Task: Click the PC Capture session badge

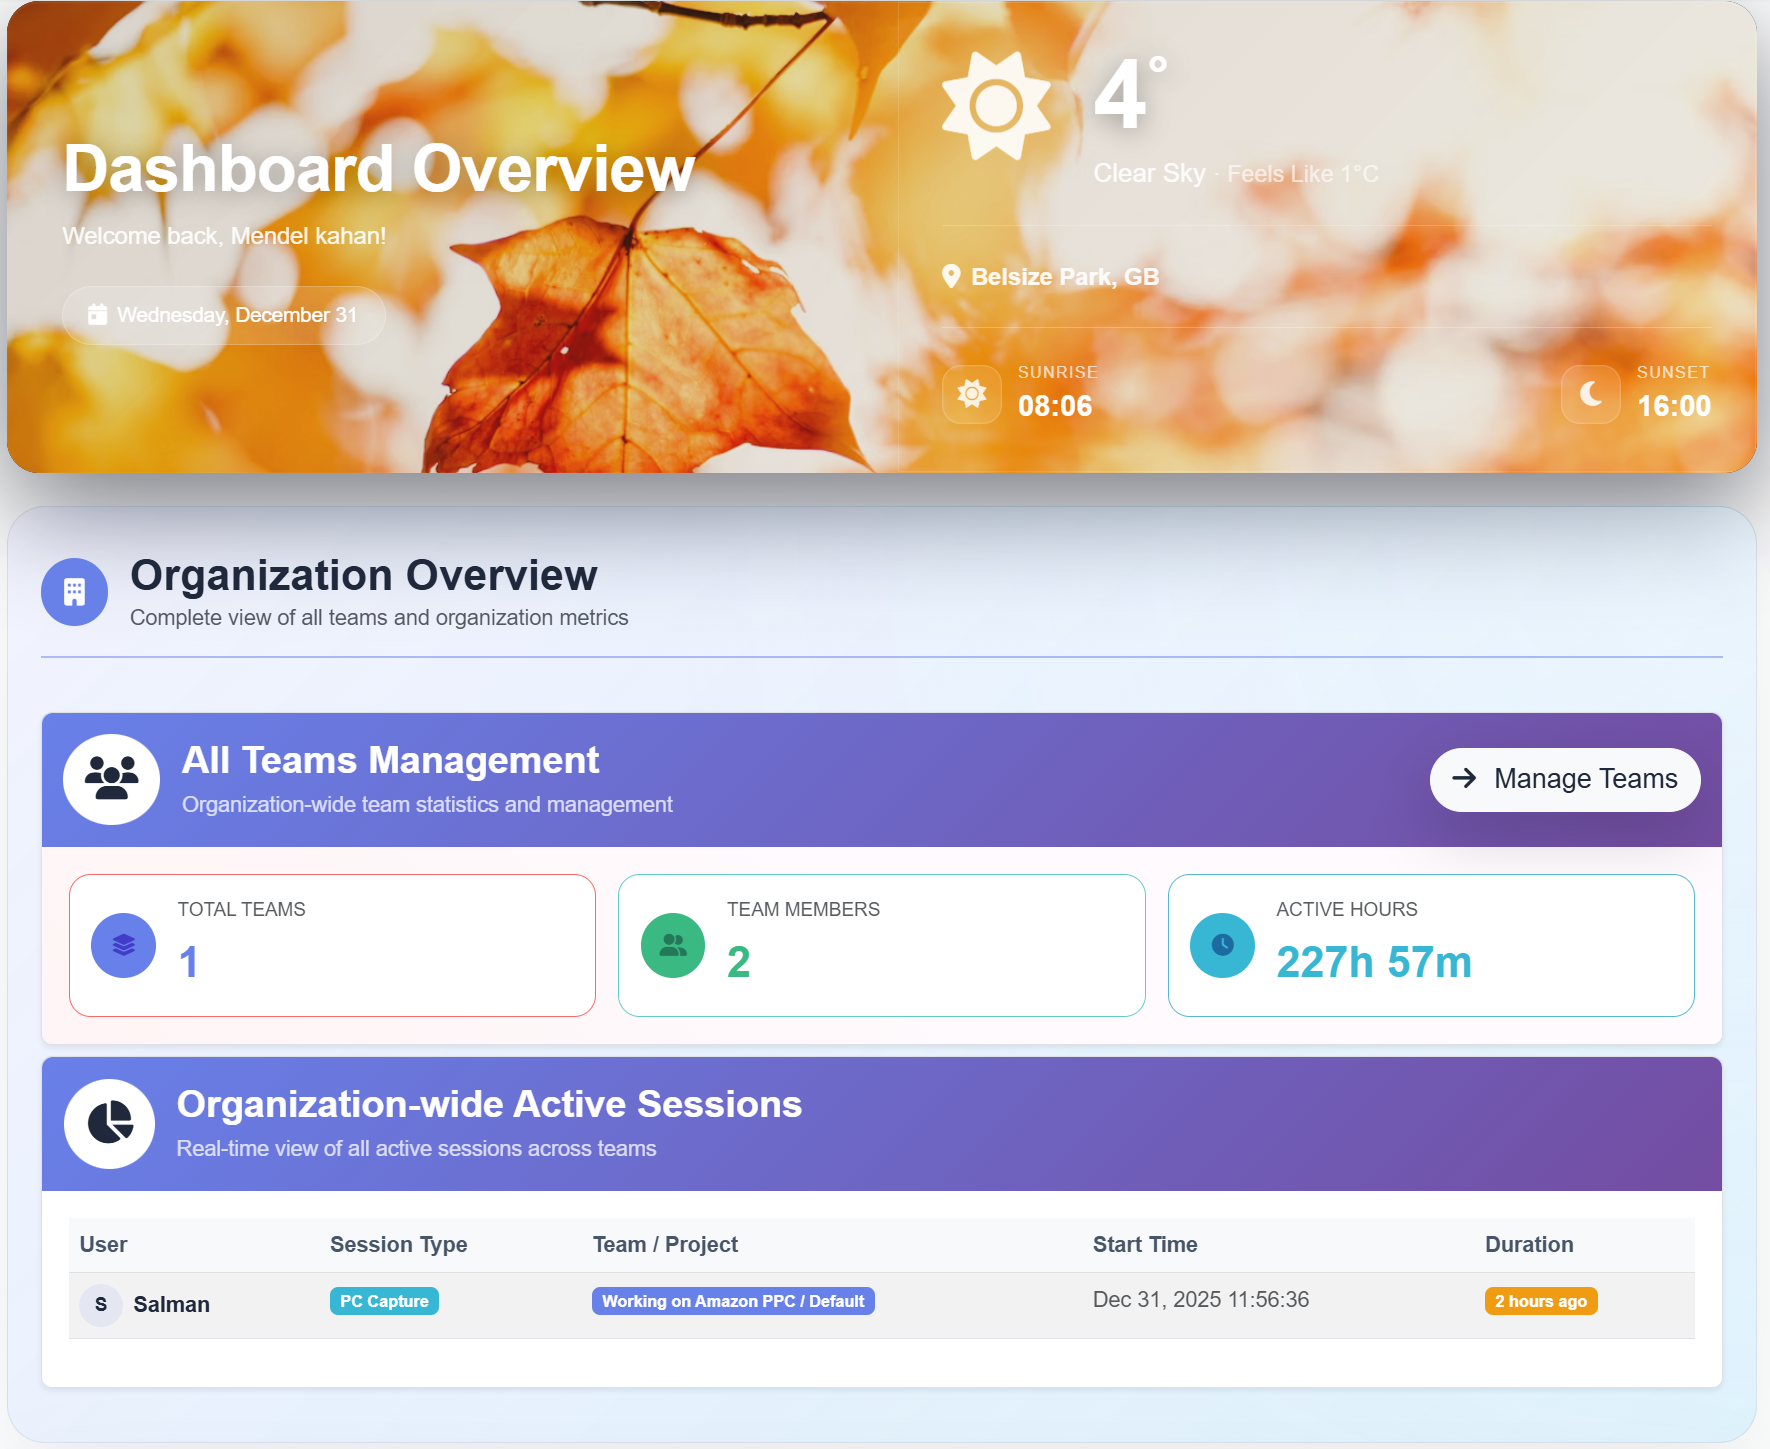Action: [x=384, y=1301]
